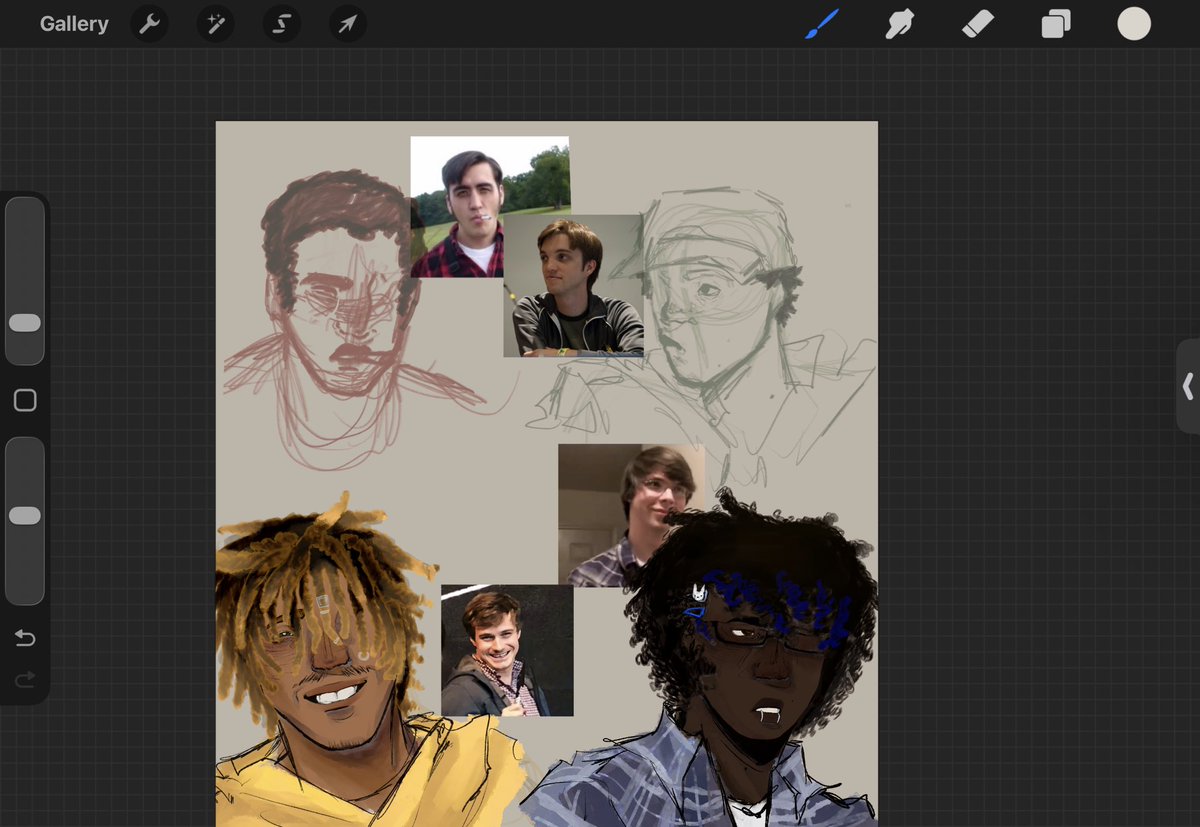Adjust the brush size slider handle
Screen dimensions: 1200x827
25,323
